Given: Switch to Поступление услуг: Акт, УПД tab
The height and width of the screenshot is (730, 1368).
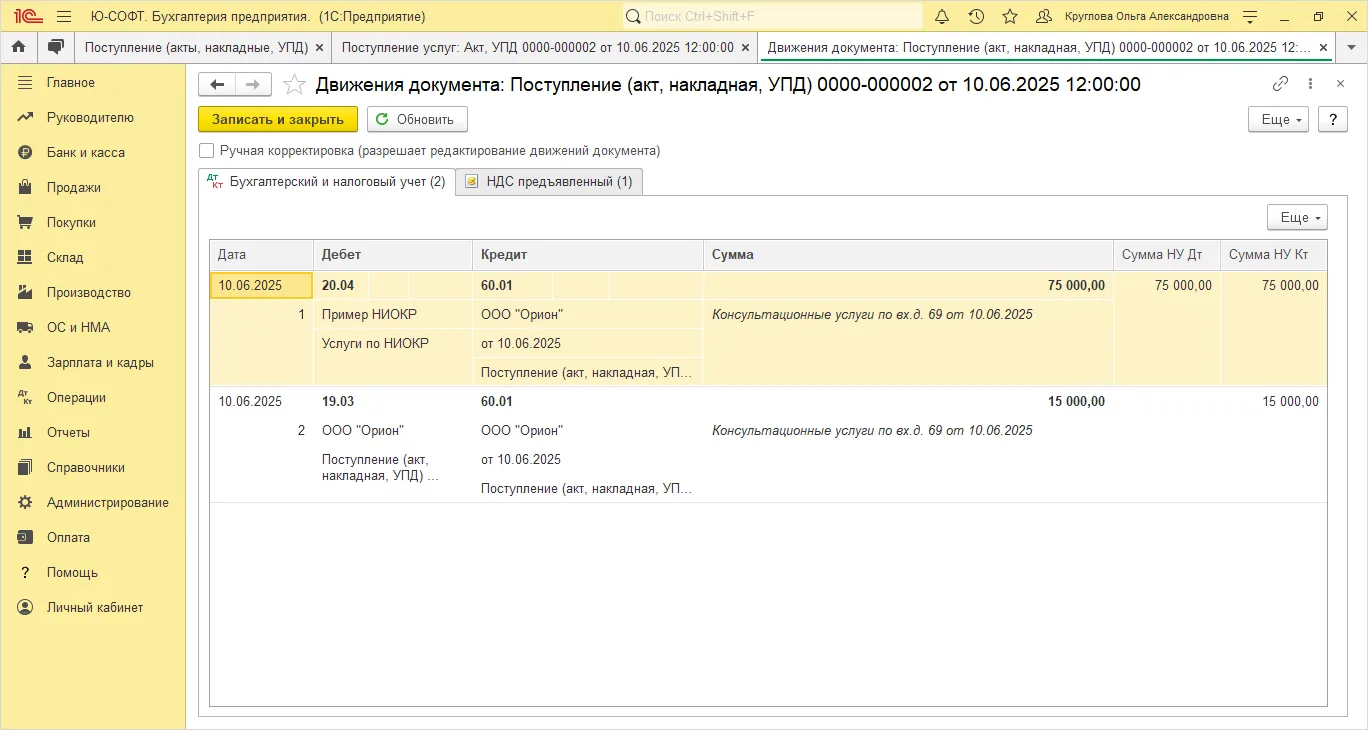Looking at the screenshot, I should 538,47.
